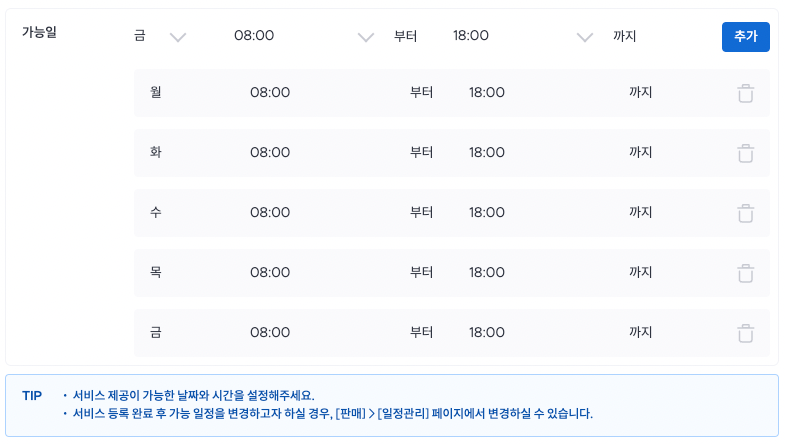The width and height of the screenshot is (785, 444).
Task: Delete the 화 (Tuesday) schedule row
Action: click(x=745, y=153)
